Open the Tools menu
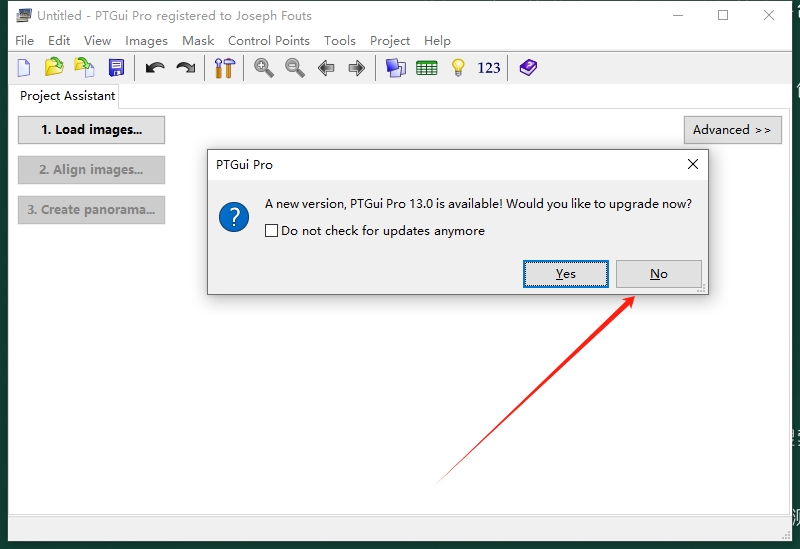 [x=340, y=41]
